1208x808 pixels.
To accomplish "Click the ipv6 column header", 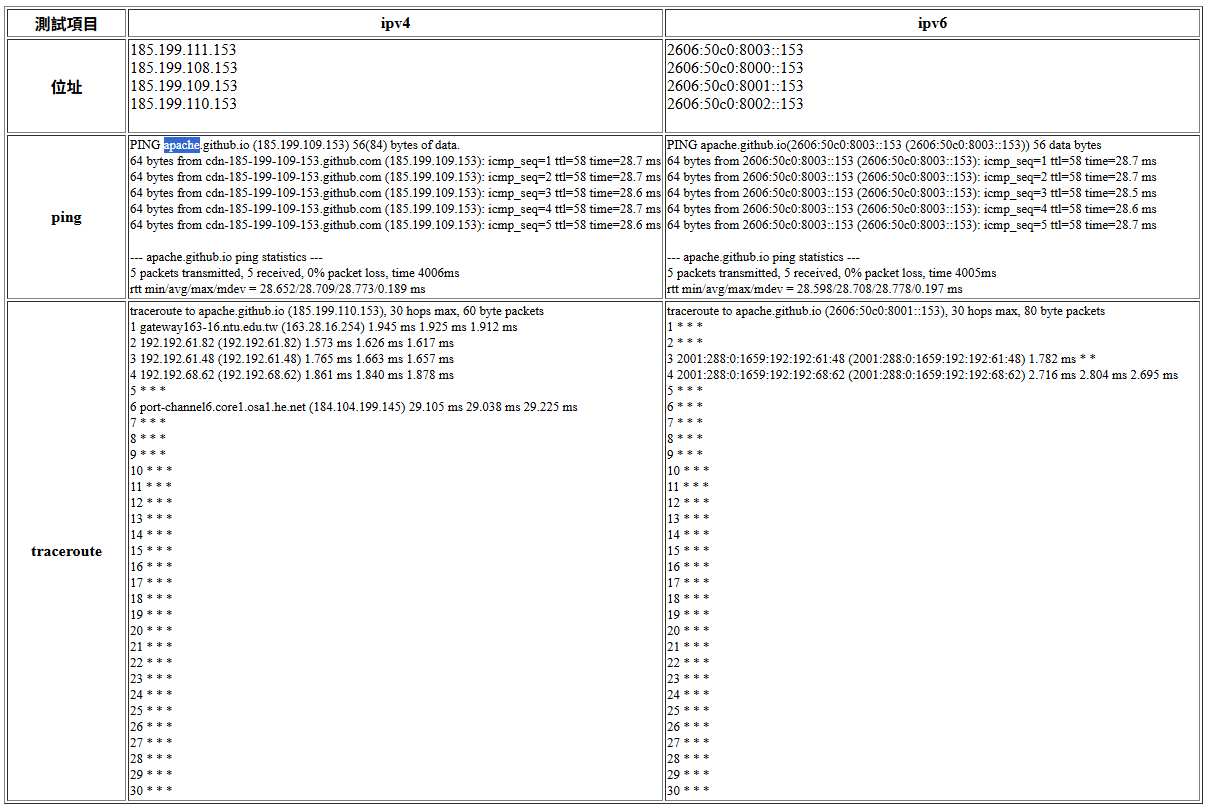I will 932,24.
